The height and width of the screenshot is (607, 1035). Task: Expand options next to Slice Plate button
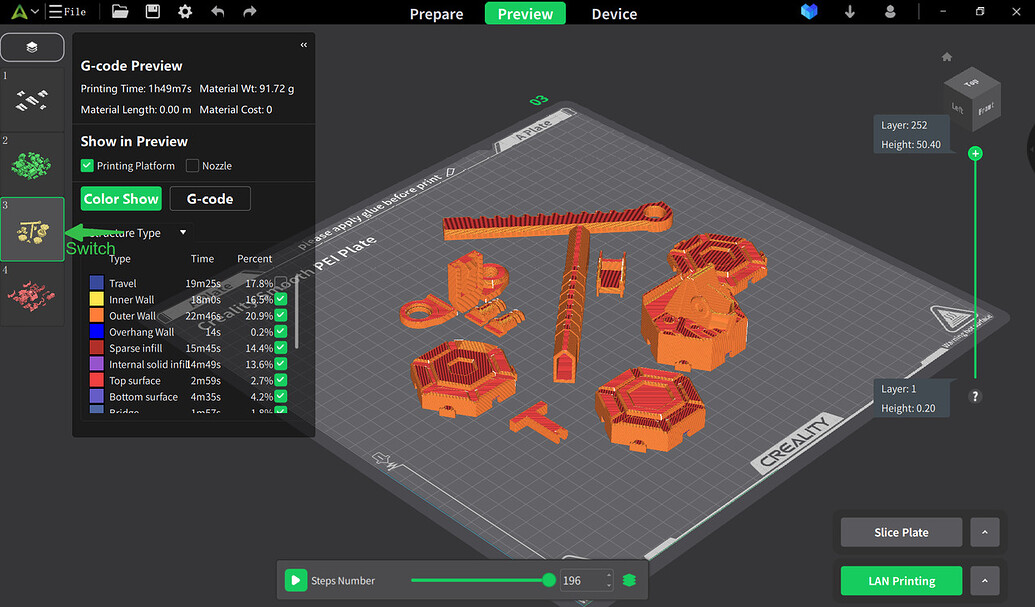click(985, 532)
